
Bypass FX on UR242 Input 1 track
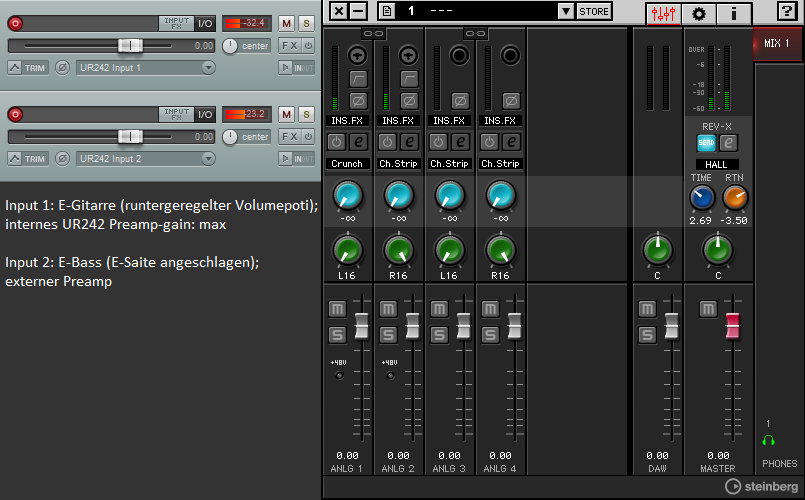click(308, 46)
